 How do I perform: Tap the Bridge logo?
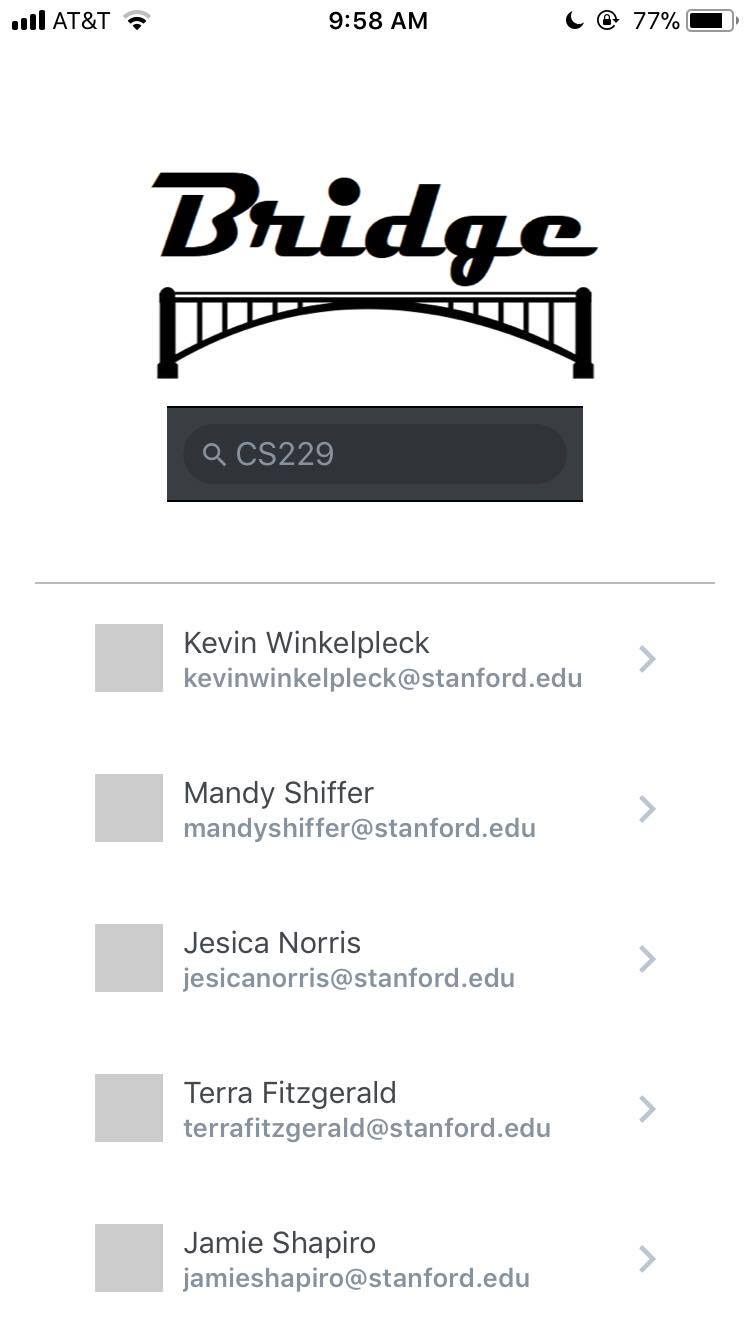coord(375,275)
